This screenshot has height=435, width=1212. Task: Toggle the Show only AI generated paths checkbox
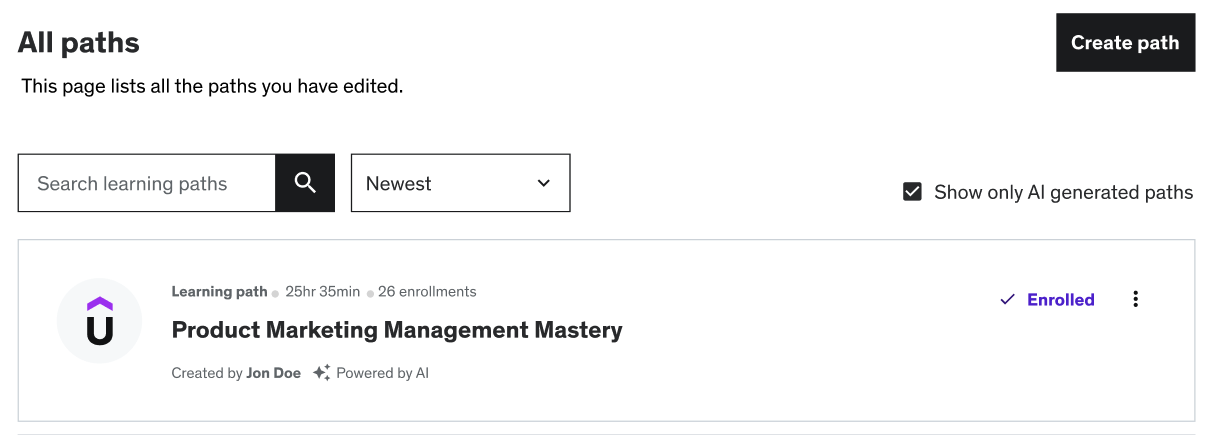[x=912, y=192]
